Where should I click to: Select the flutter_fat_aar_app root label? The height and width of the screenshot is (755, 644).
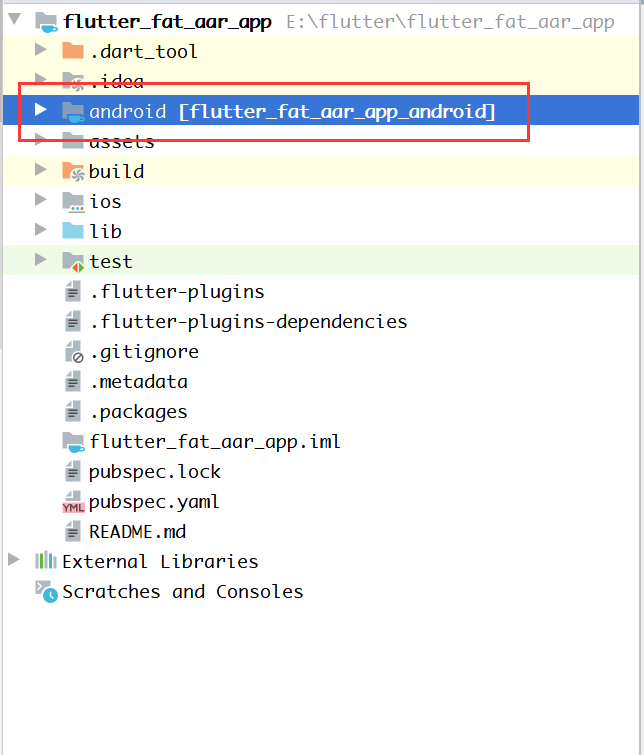pyautogui.click(x=168, y=22)
